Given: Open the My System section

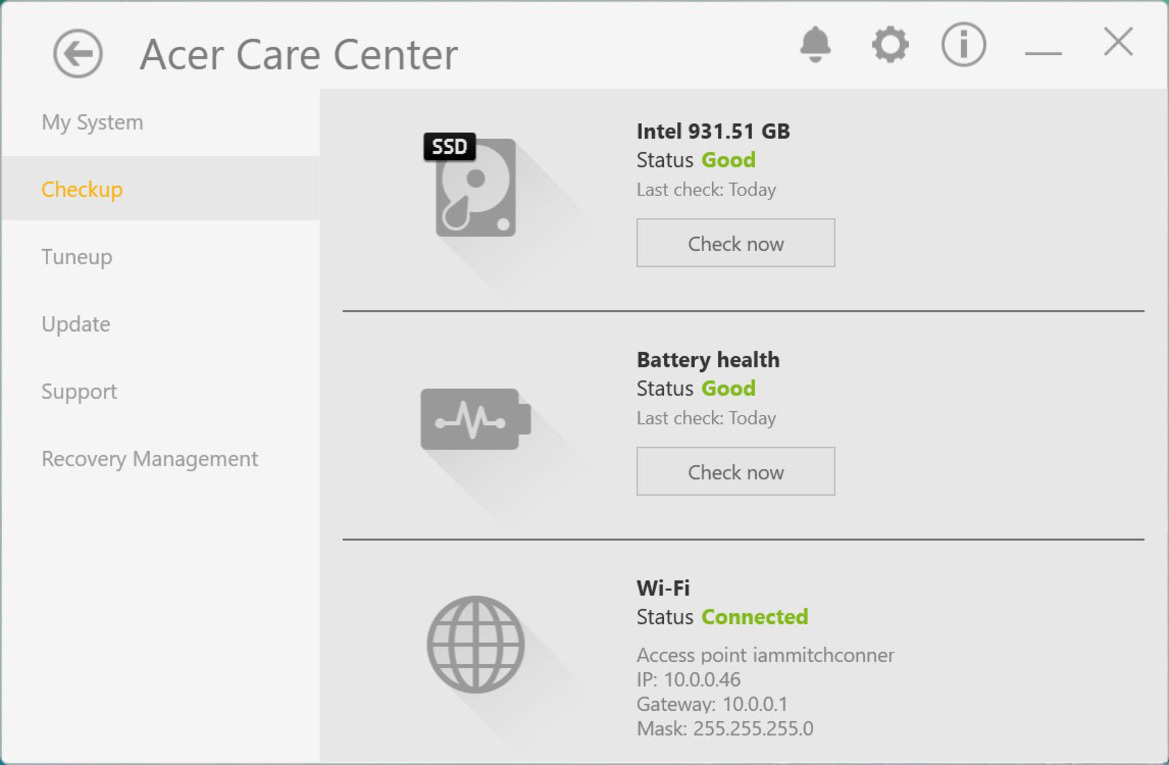Looking at the screenshot, I should pyautogui.click(x=92, y=122).
